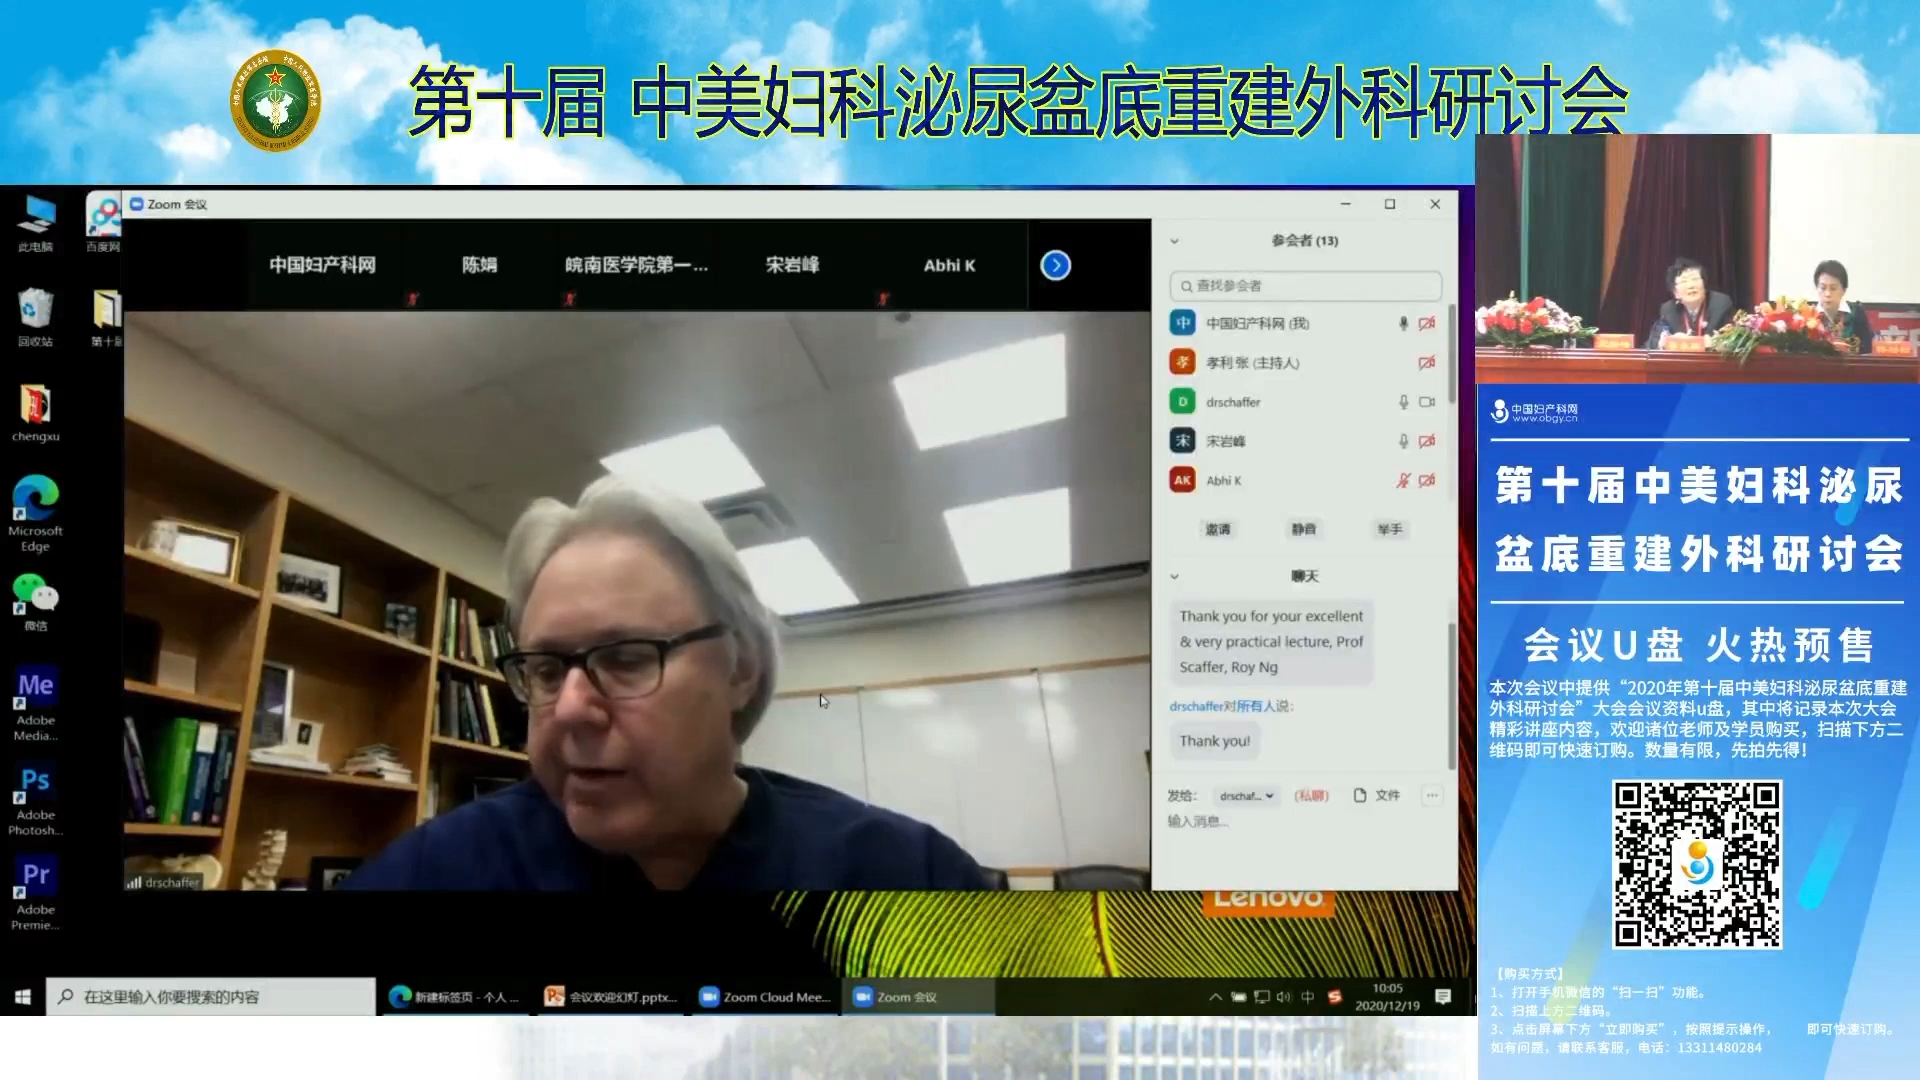Click the next participants arrow in gallery strip

1055,265
